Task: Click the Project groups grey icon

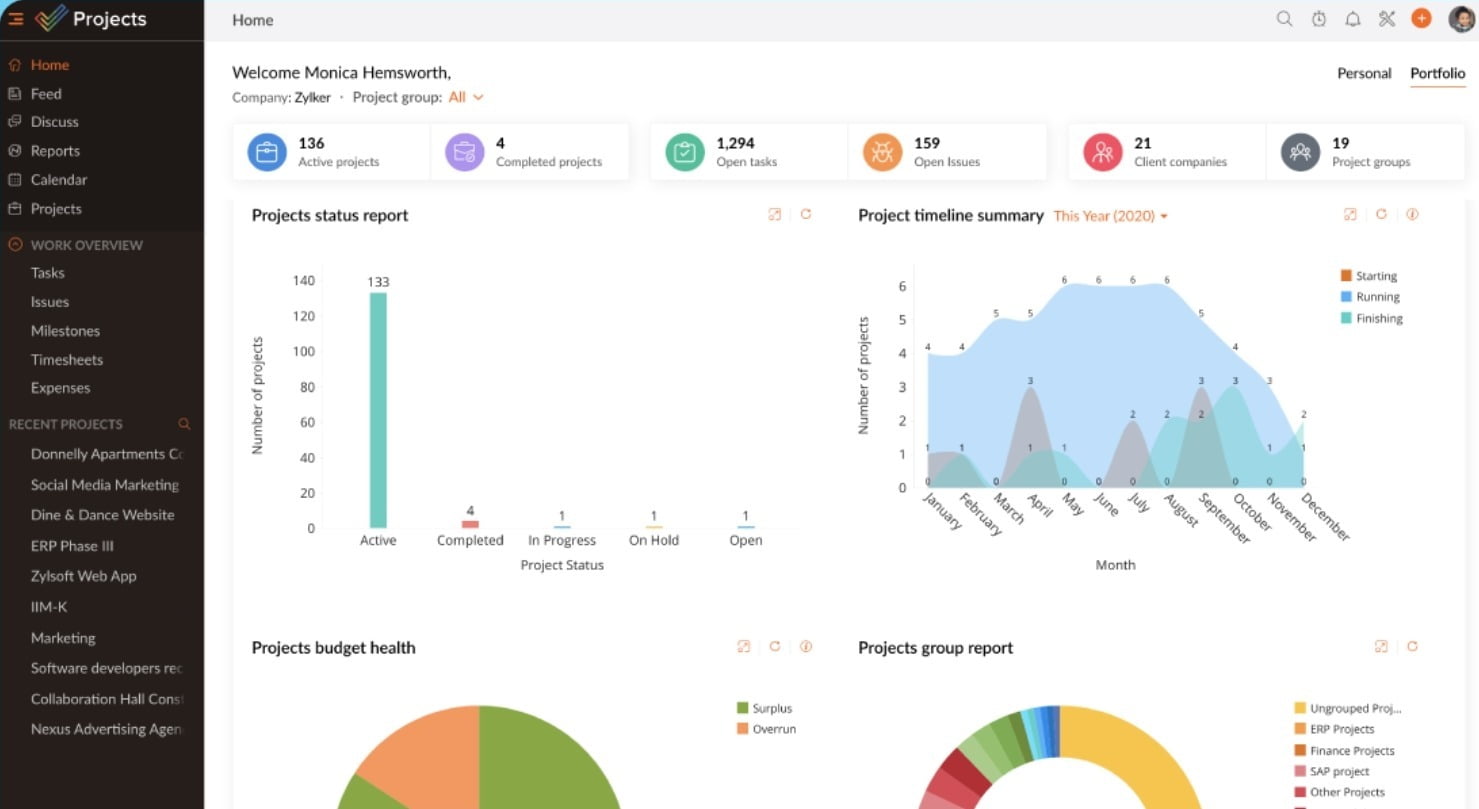Action: (x=1300, y=152)
